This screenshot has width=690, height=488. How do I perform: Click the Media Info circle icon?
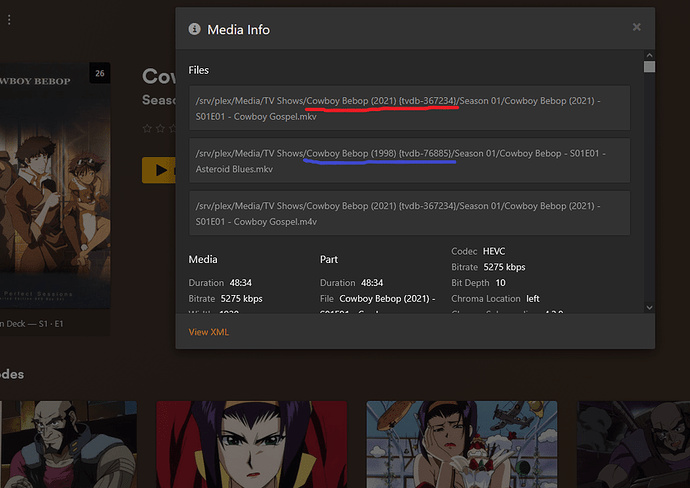tap(195, 29)
